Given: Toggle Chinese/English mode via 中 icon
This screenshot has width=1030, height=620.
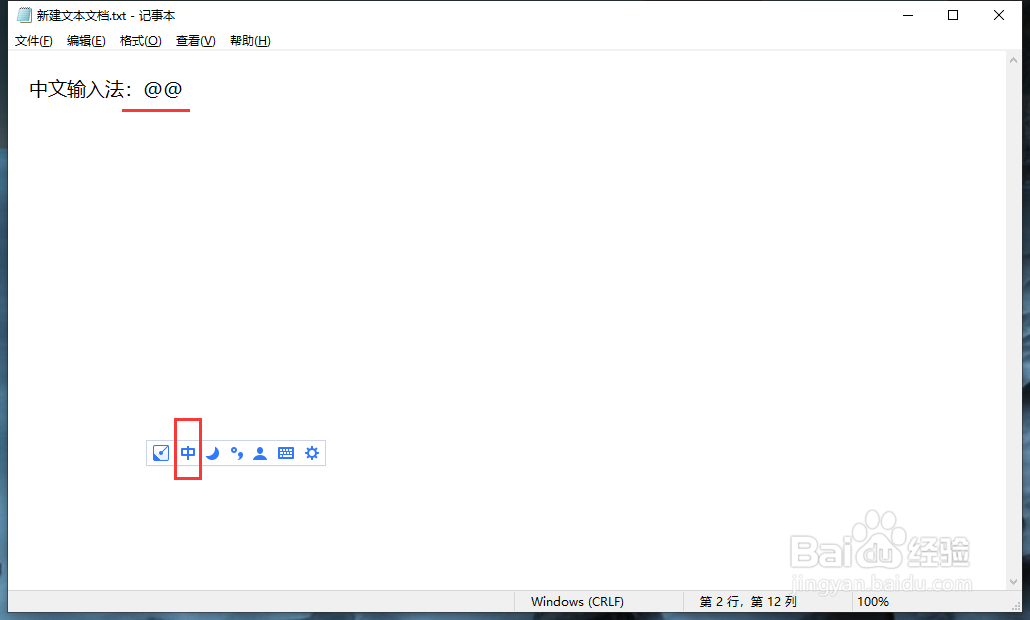Looking at the screenshot, I should (188, 453).
